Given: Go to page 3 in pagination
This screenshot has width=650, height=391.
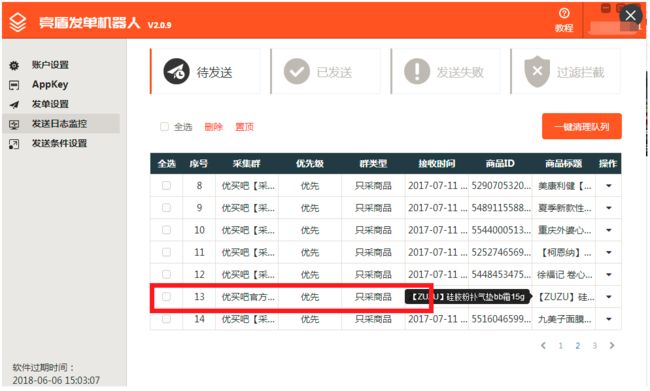Looking at the screenshot, I should pyautogui.click(x=594, y=345).
